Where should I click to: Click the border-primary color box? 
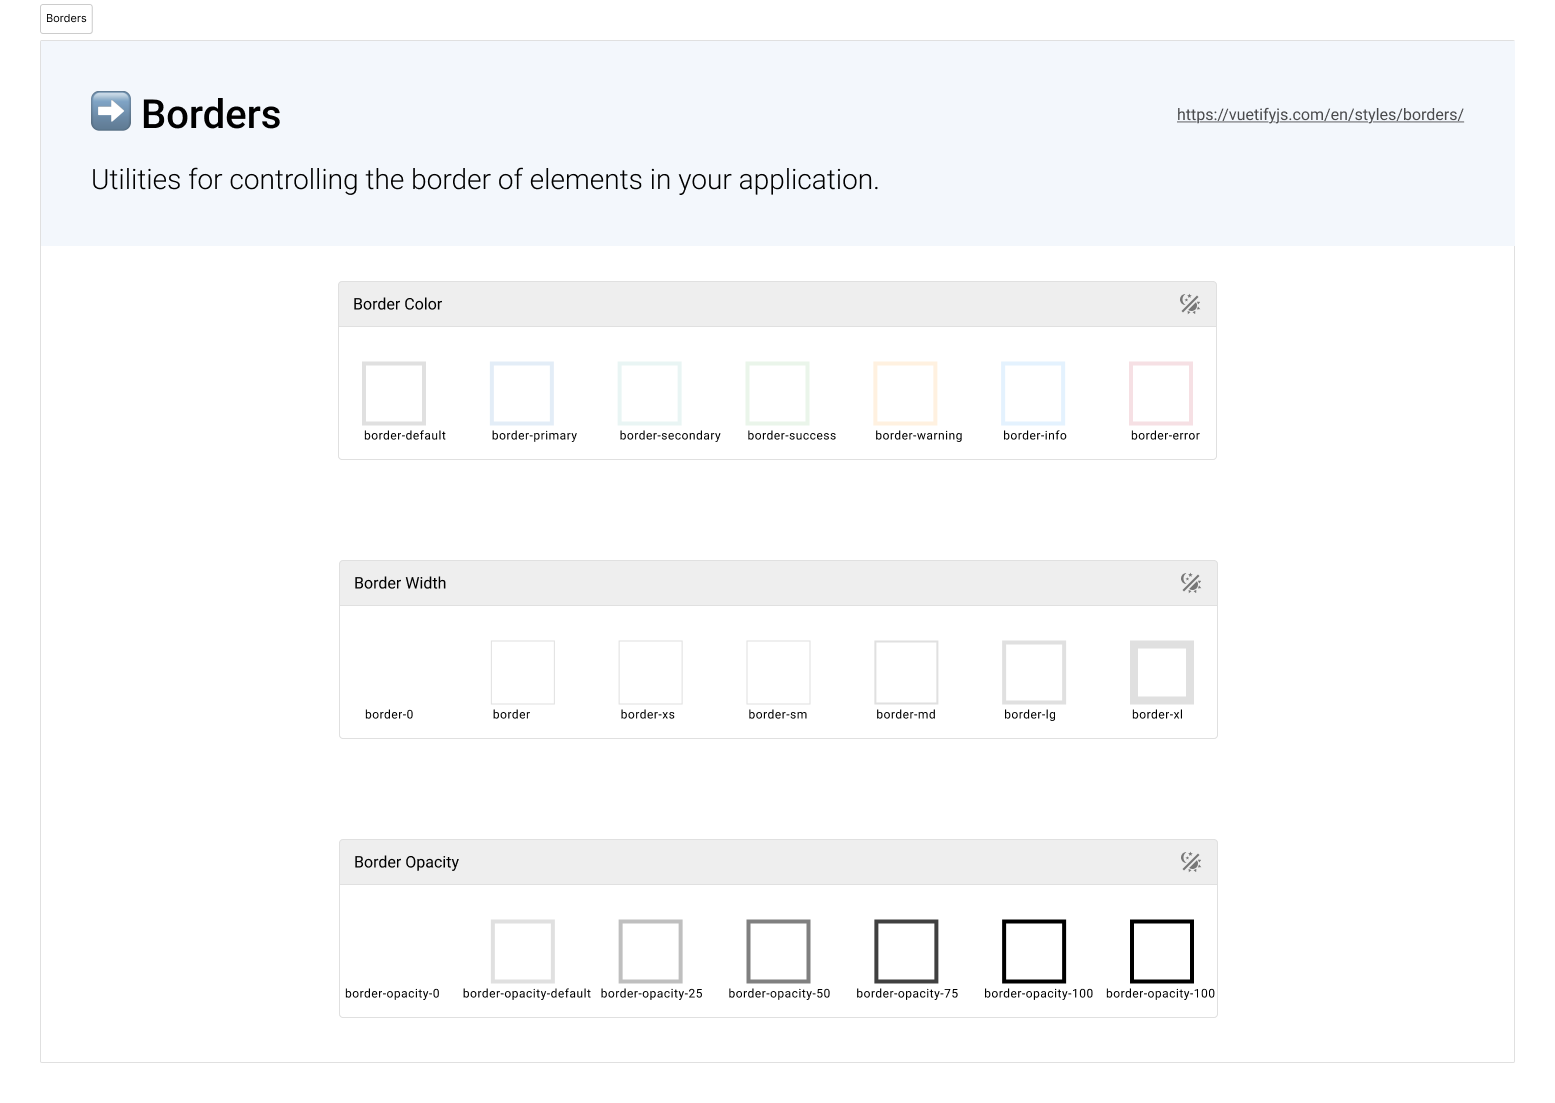[x=522, y=394]
